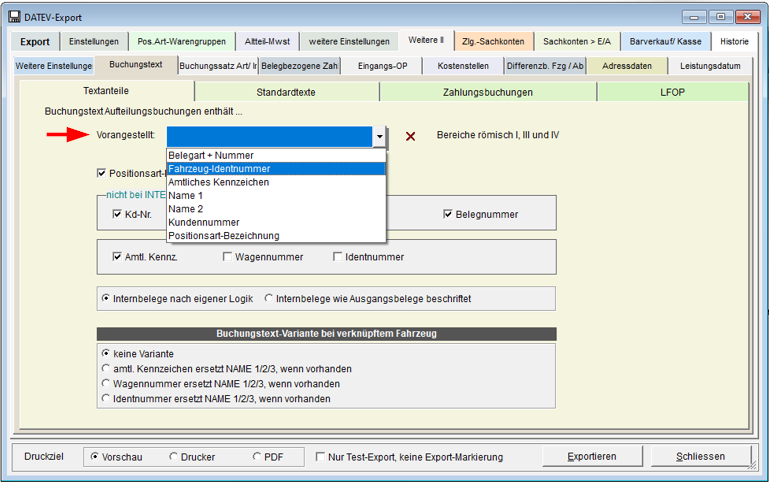Viewport: 769px width, 483px height.
Task: Open the Zlg.-Sachkonten tab
Action: click(493, 42)
